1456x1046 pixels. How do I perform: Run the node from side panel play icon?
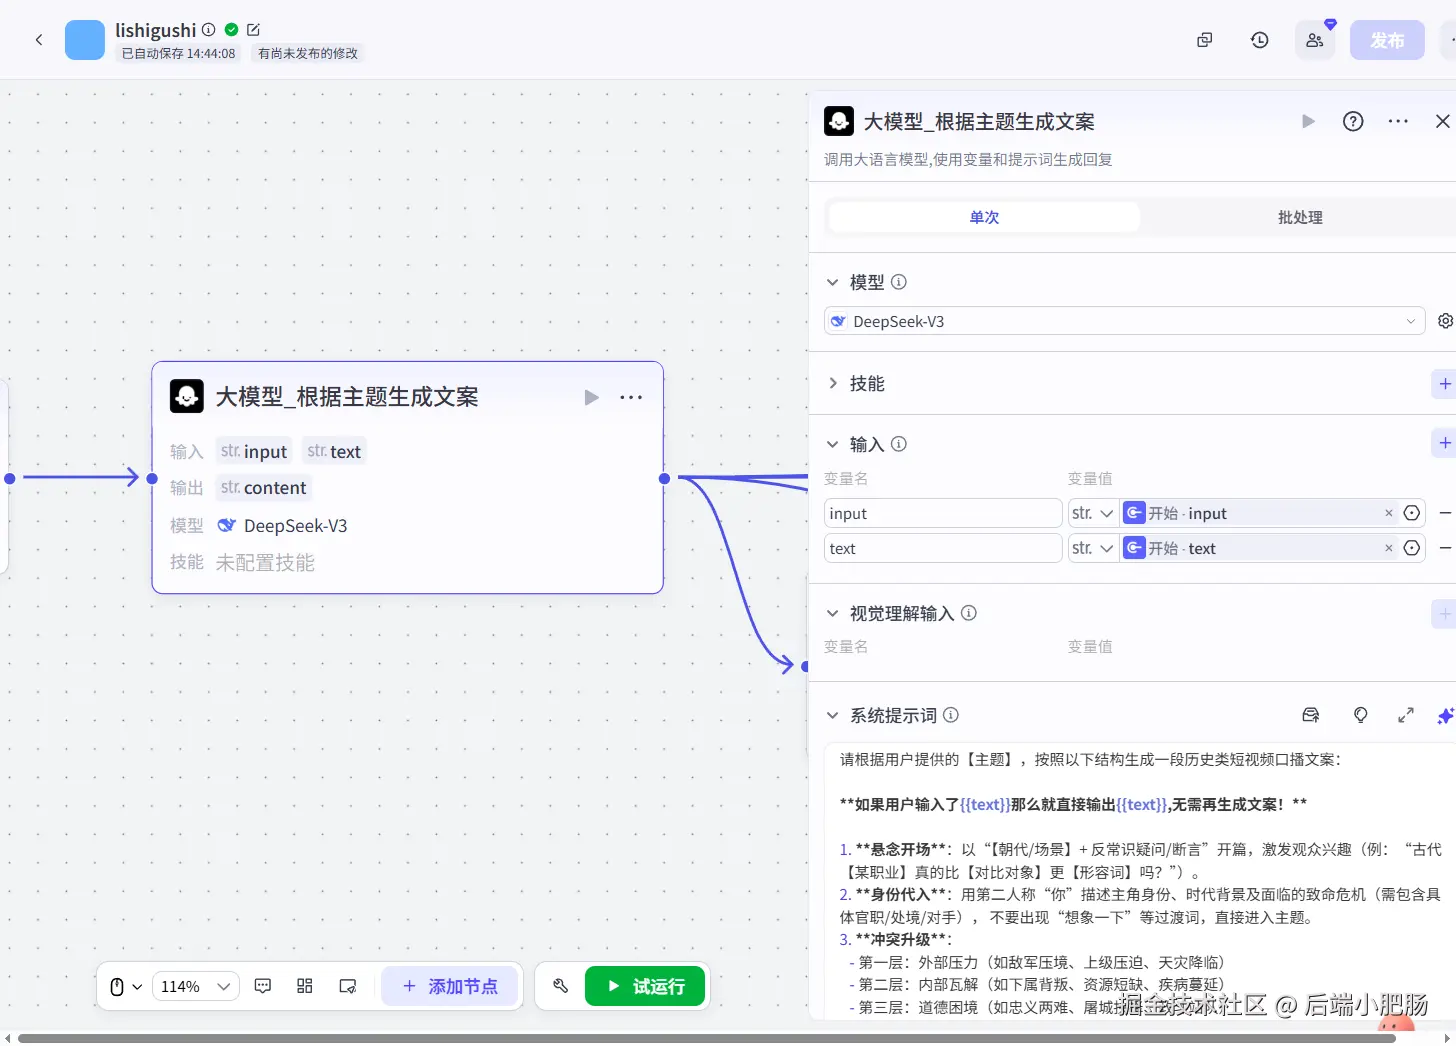click(x=1308, y=121)
